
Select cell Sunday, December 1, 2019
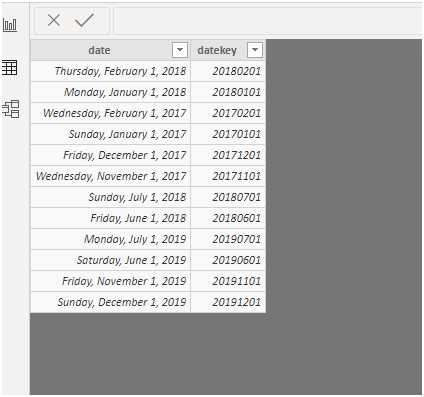click(110, 302)
